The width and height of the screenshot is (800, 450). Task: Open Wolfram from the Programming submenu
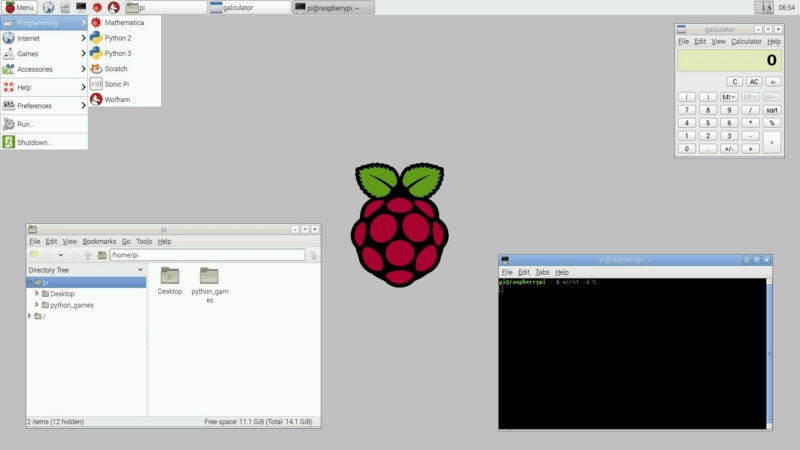tap(124, 99)
